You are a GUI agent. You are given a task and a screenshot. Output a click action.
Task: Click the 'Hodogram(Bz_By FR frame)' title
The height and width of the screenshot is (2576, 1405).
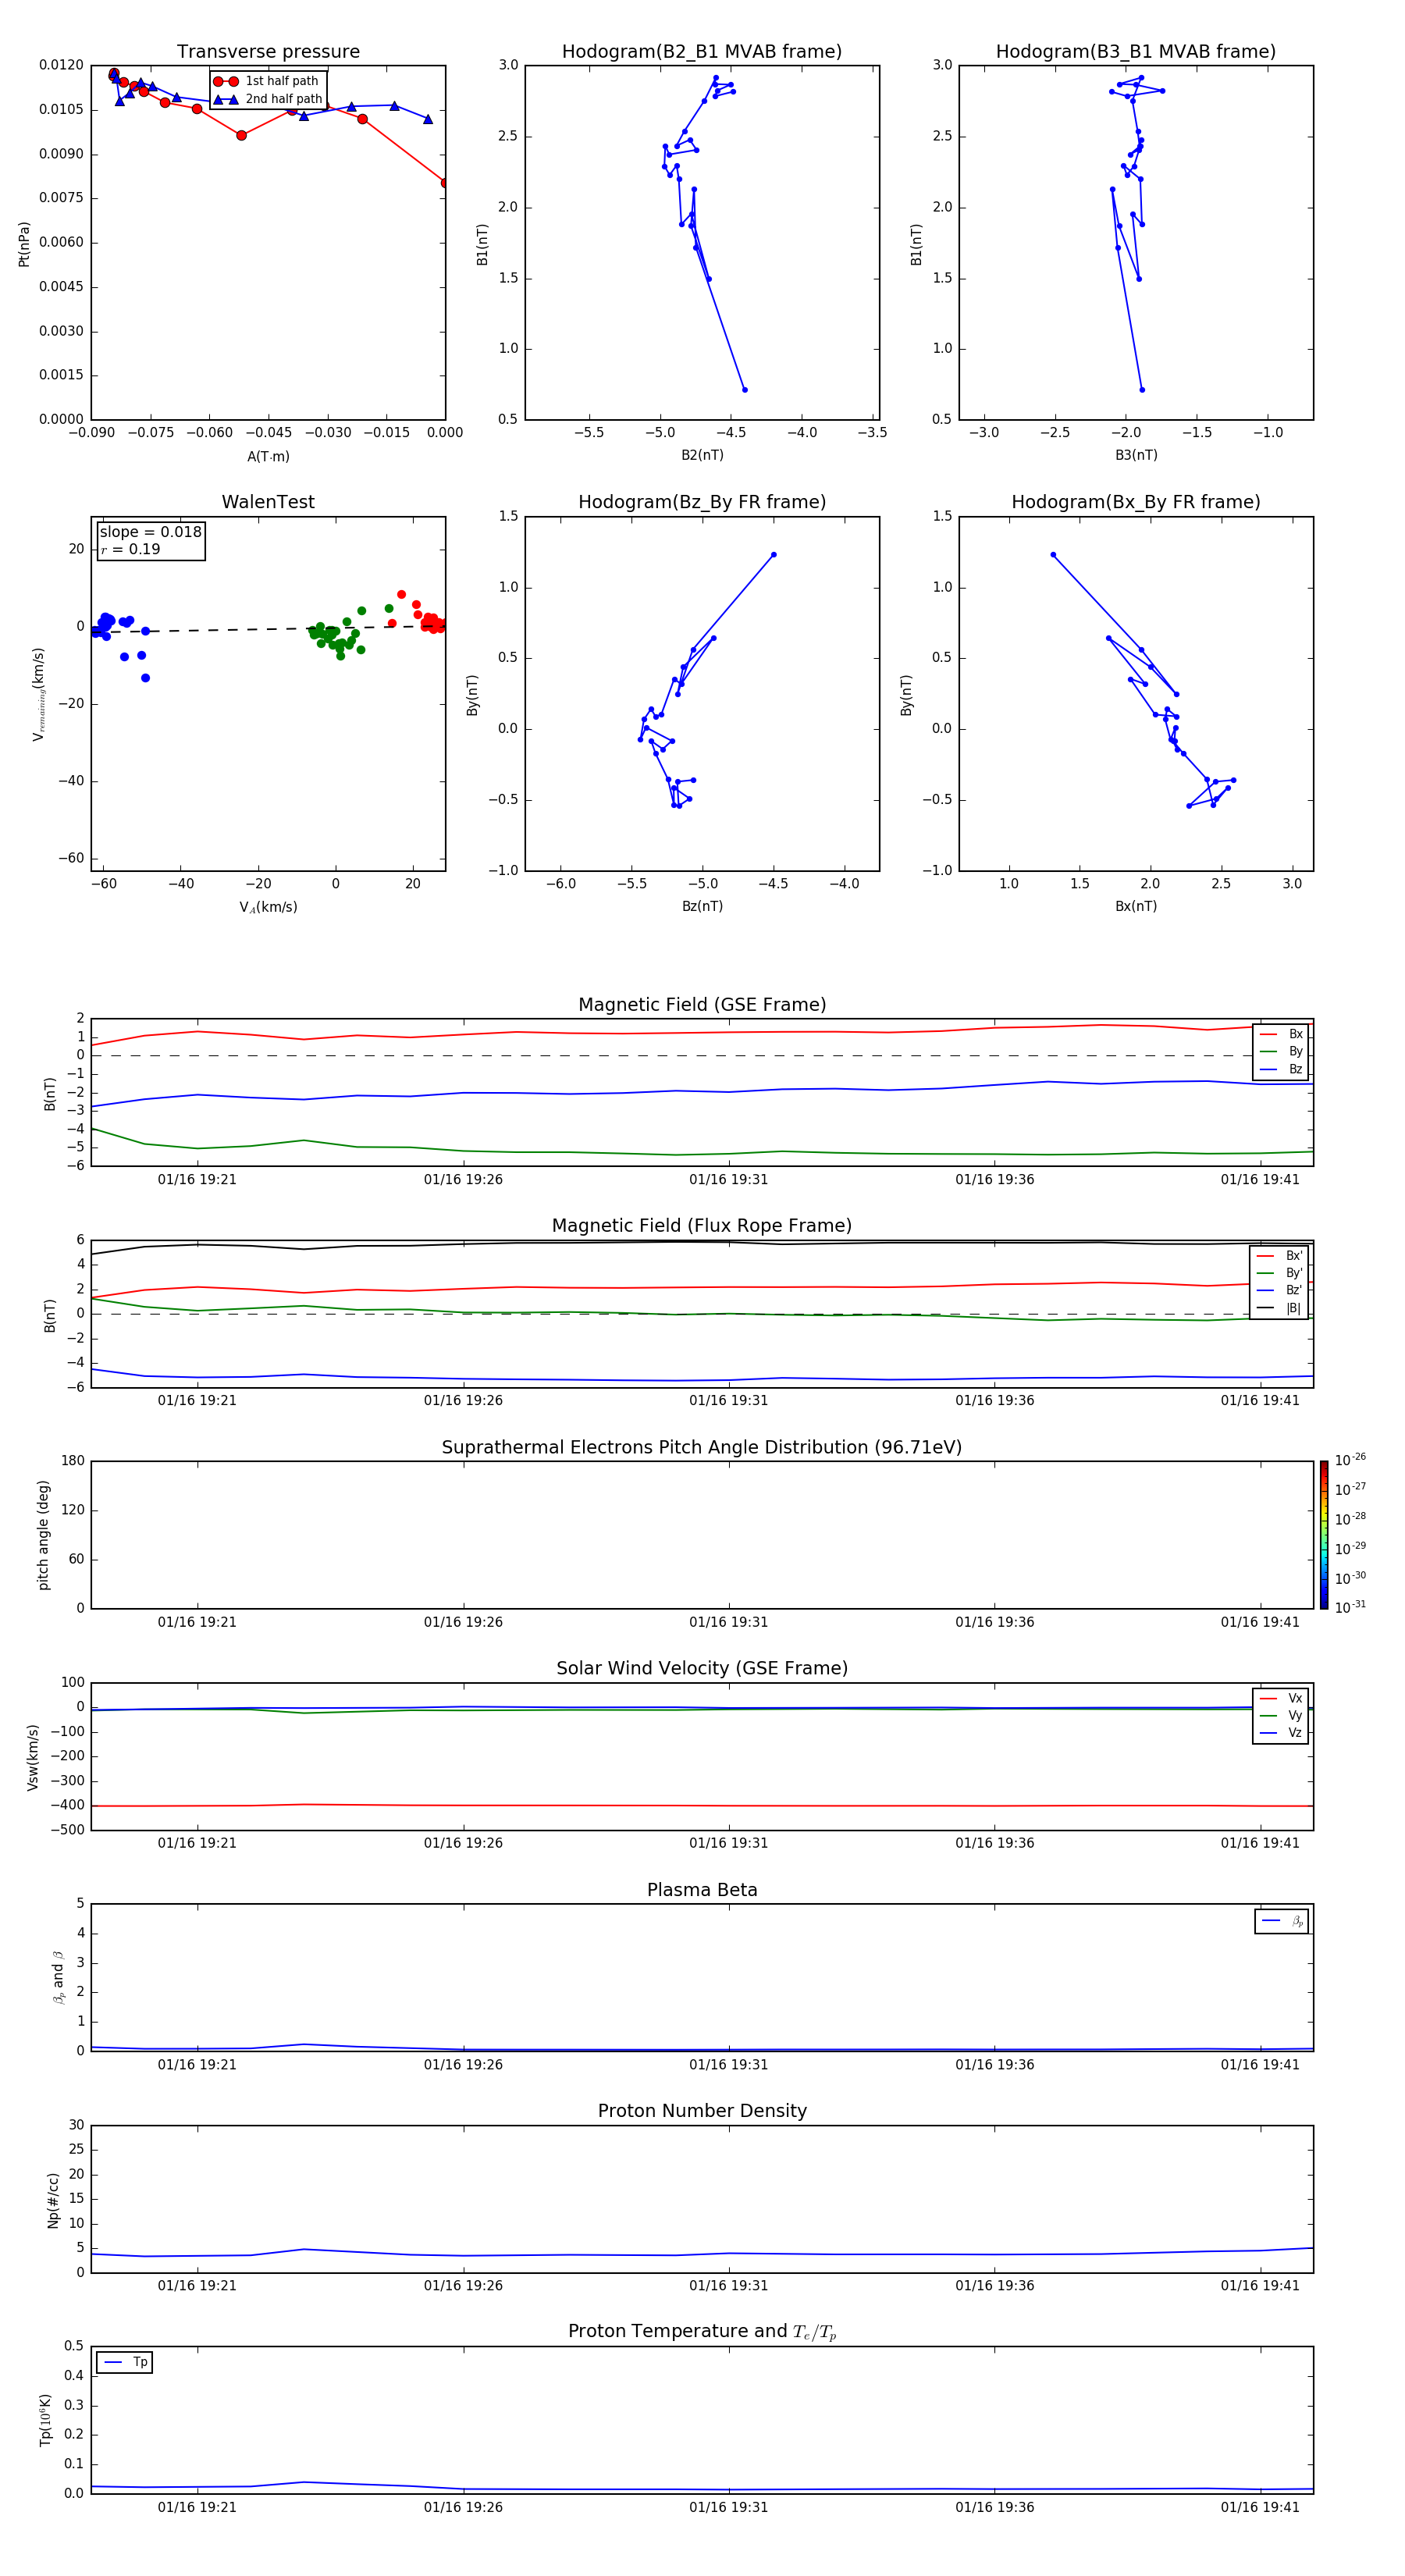coord(702,502)
